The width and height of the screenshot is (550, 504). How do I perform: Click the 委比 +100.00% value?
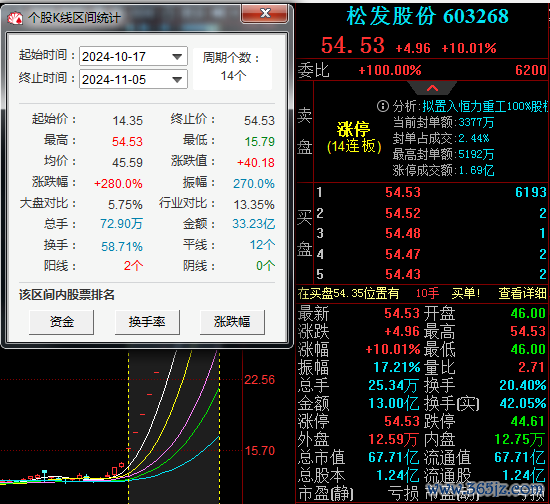click(390, 70)
